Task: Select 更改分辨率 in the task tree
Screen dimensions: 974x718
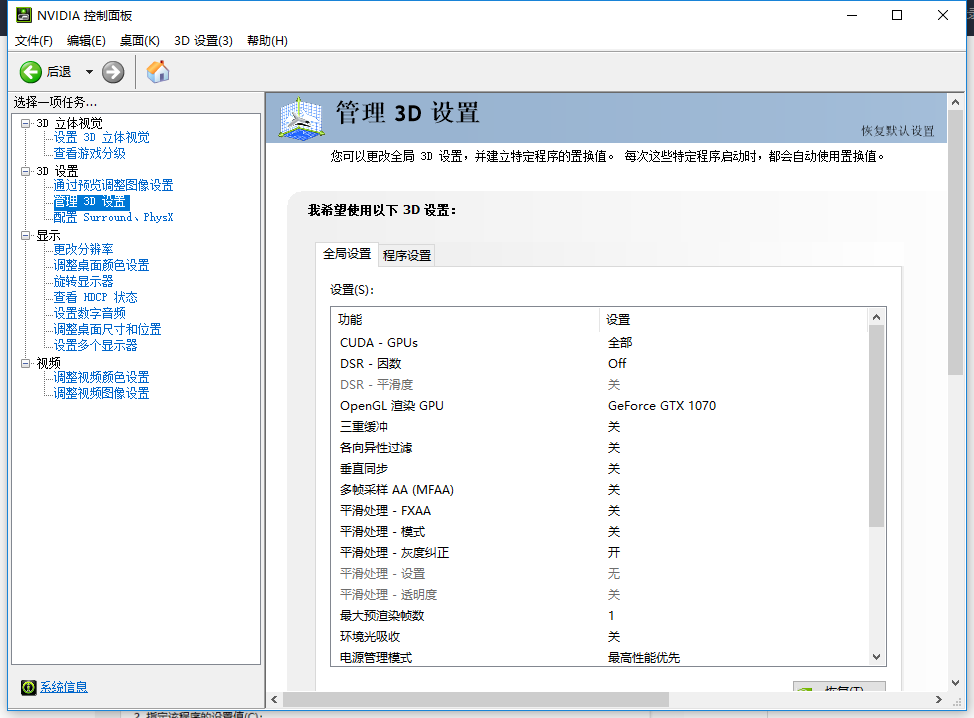Action: click(83, 249)
